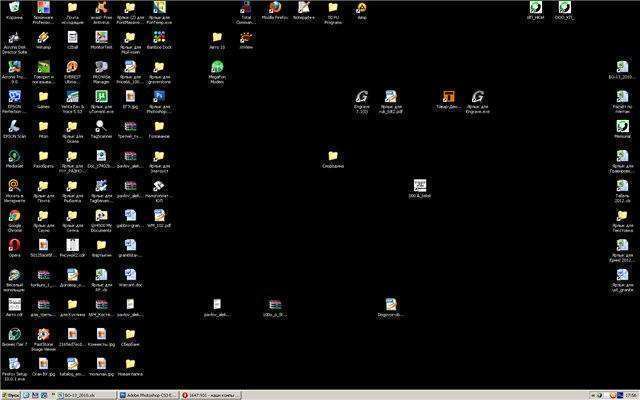Select the Bamboo Dock shortcut
The image size is (640, 400).
[159, 40]
